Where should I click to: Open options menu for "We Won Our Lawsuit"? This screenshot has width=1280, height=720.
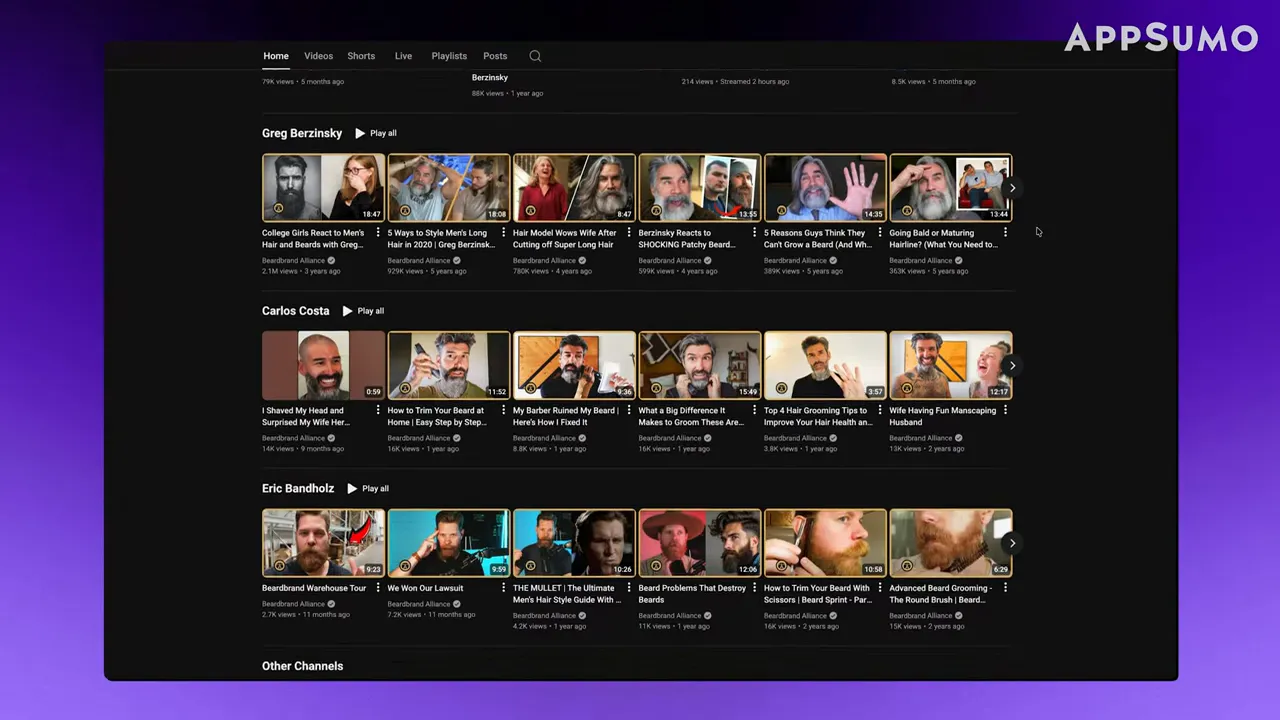coord(503,588)
